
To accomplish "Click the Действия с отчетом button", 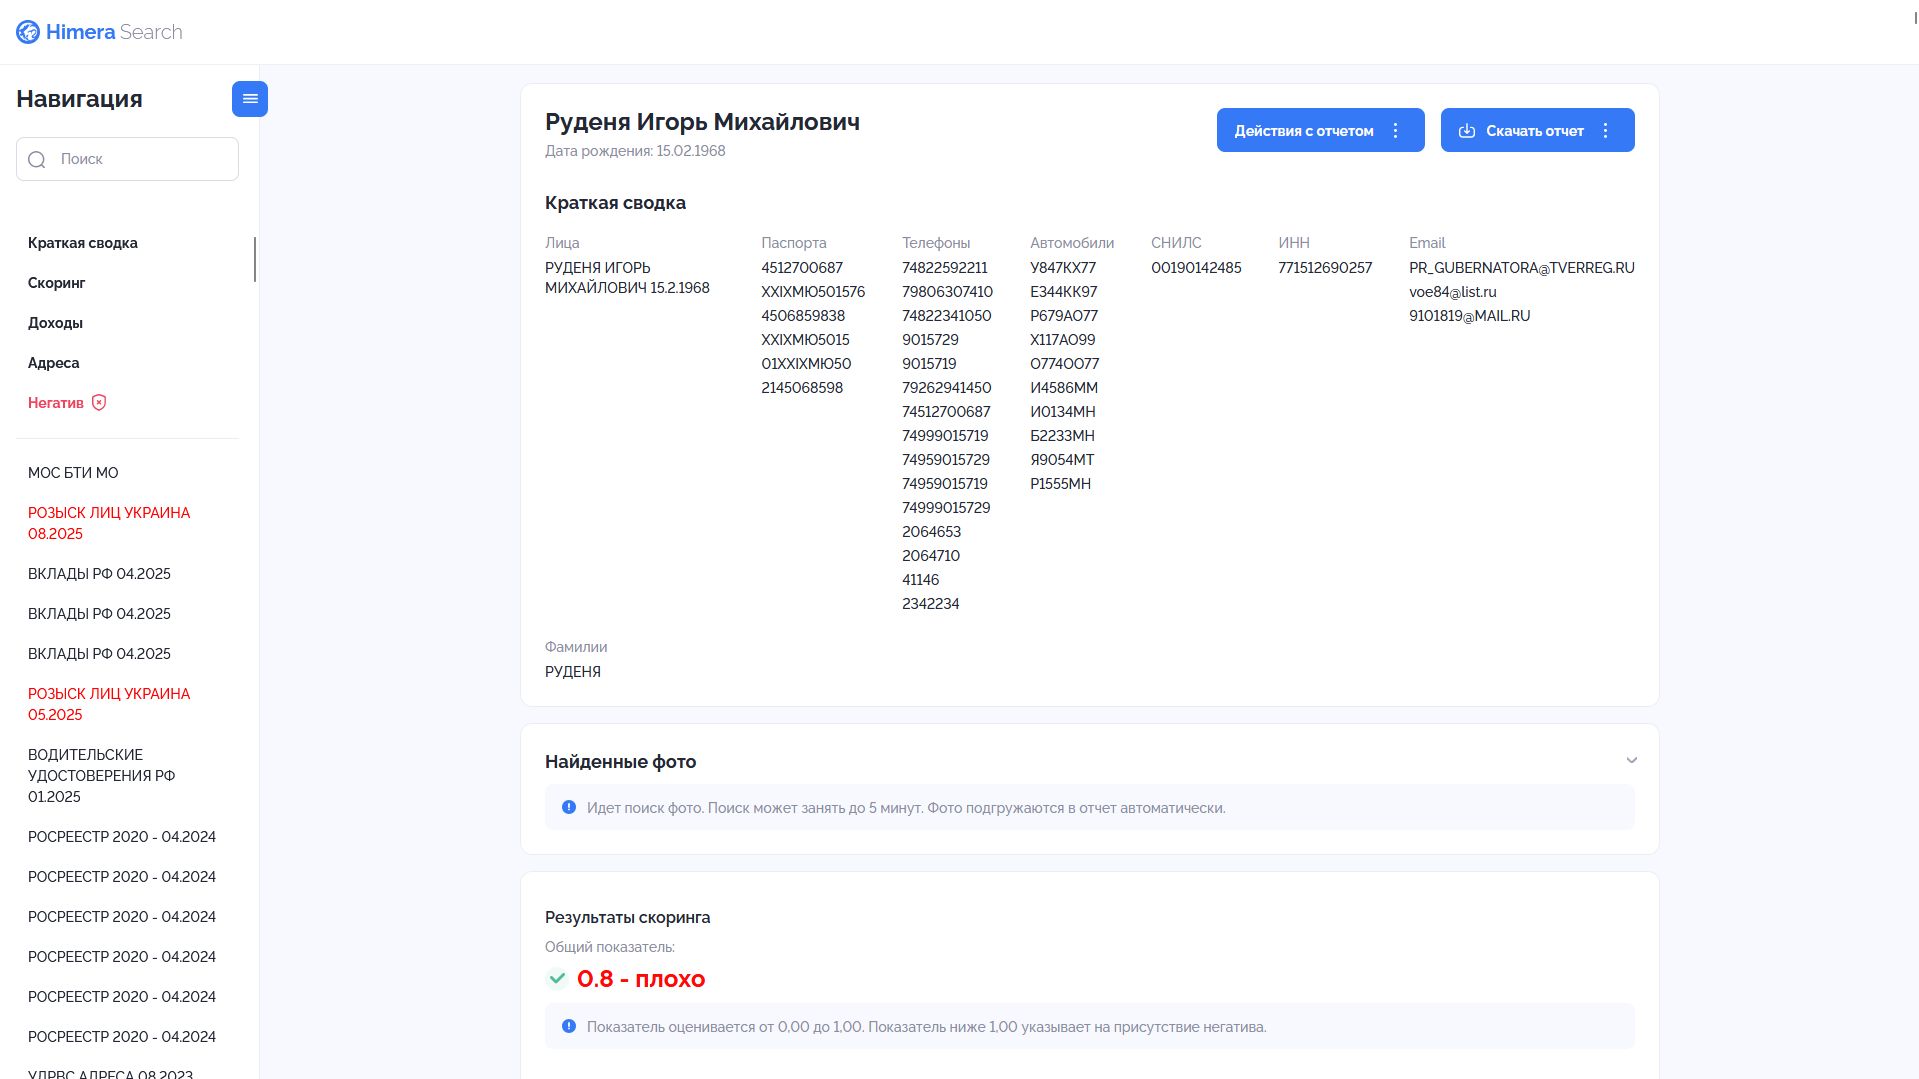I will pyautogui.click(x=1320, y=130).
